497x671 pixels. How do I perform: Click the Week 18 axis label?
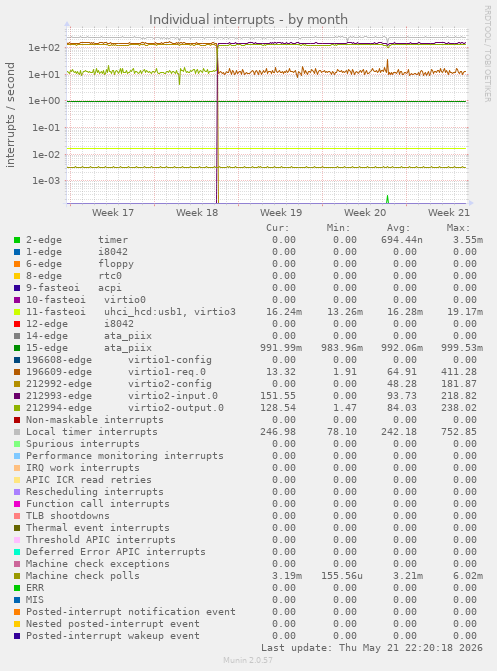[197, 213]
